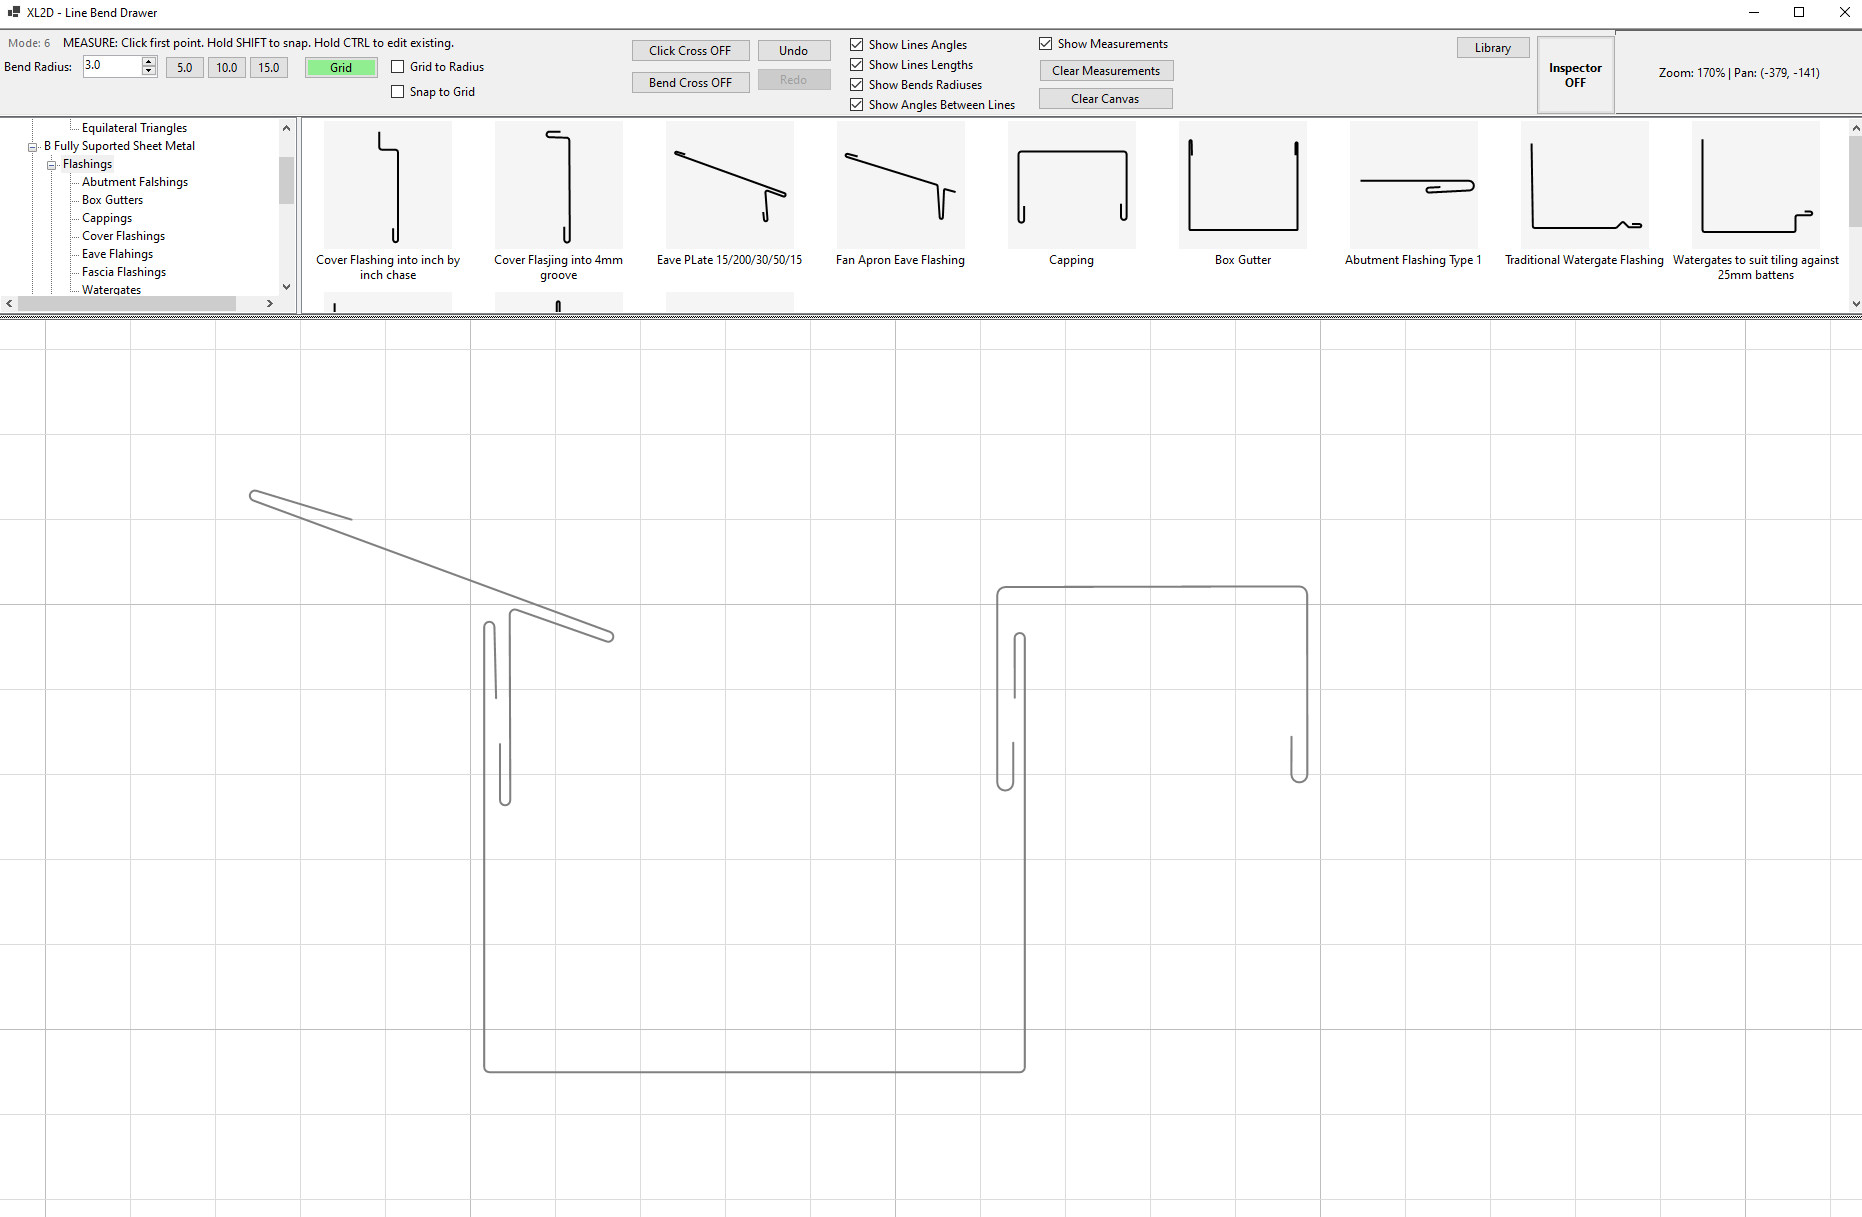Viewport: 1862px width, 1217px height.
Task: Select Cover Flashings in the tree
Action: coord(122,235)
